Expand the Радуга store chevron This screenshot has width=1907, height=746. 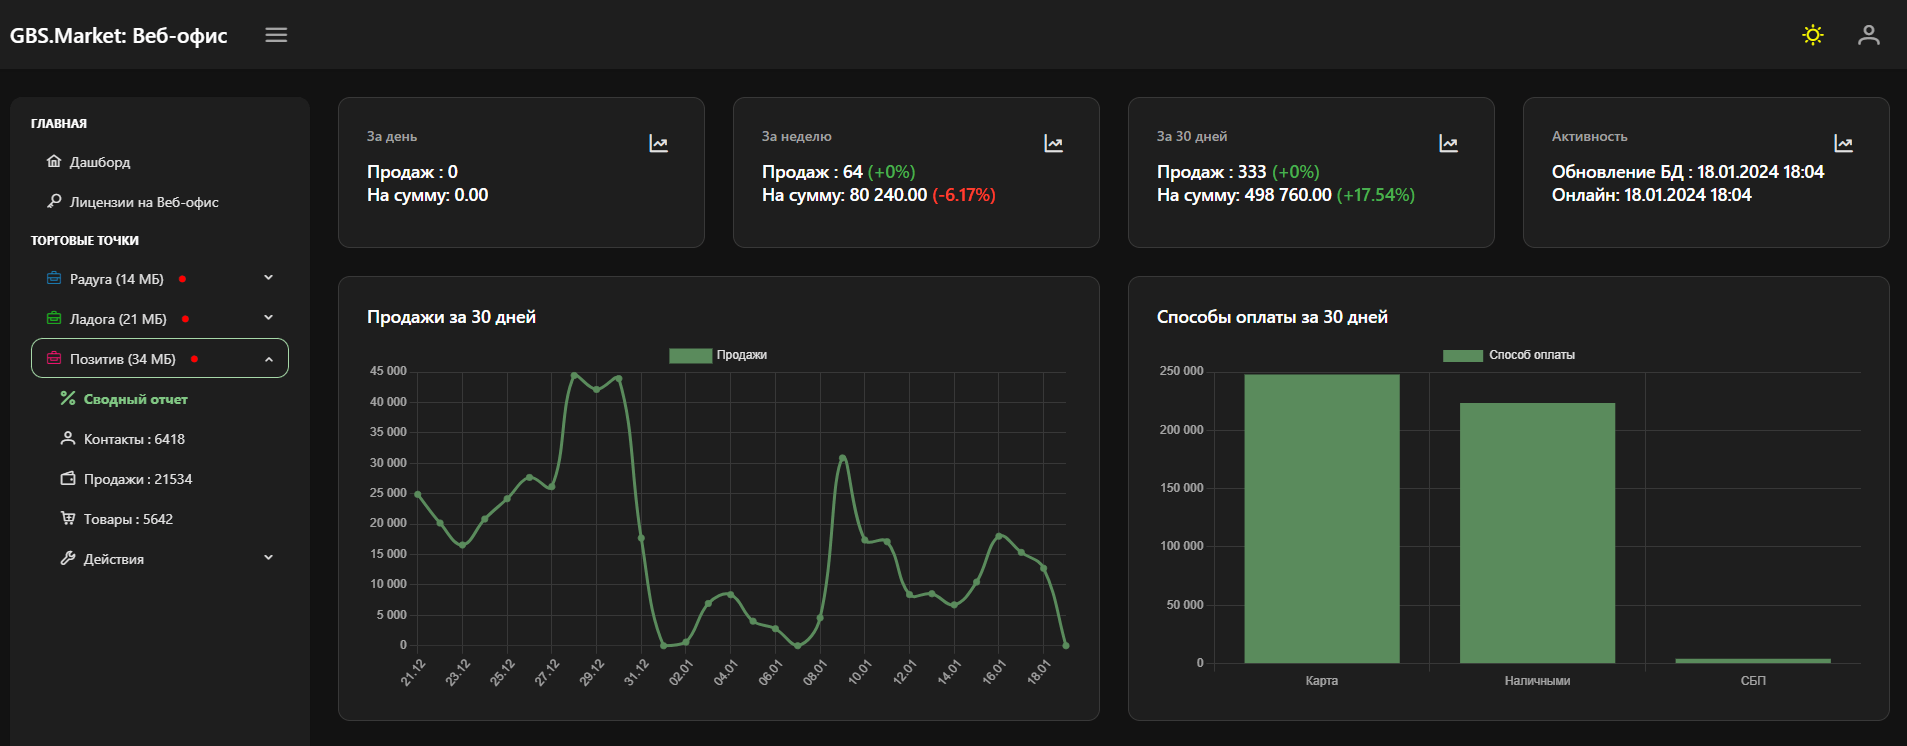point(268,278)
